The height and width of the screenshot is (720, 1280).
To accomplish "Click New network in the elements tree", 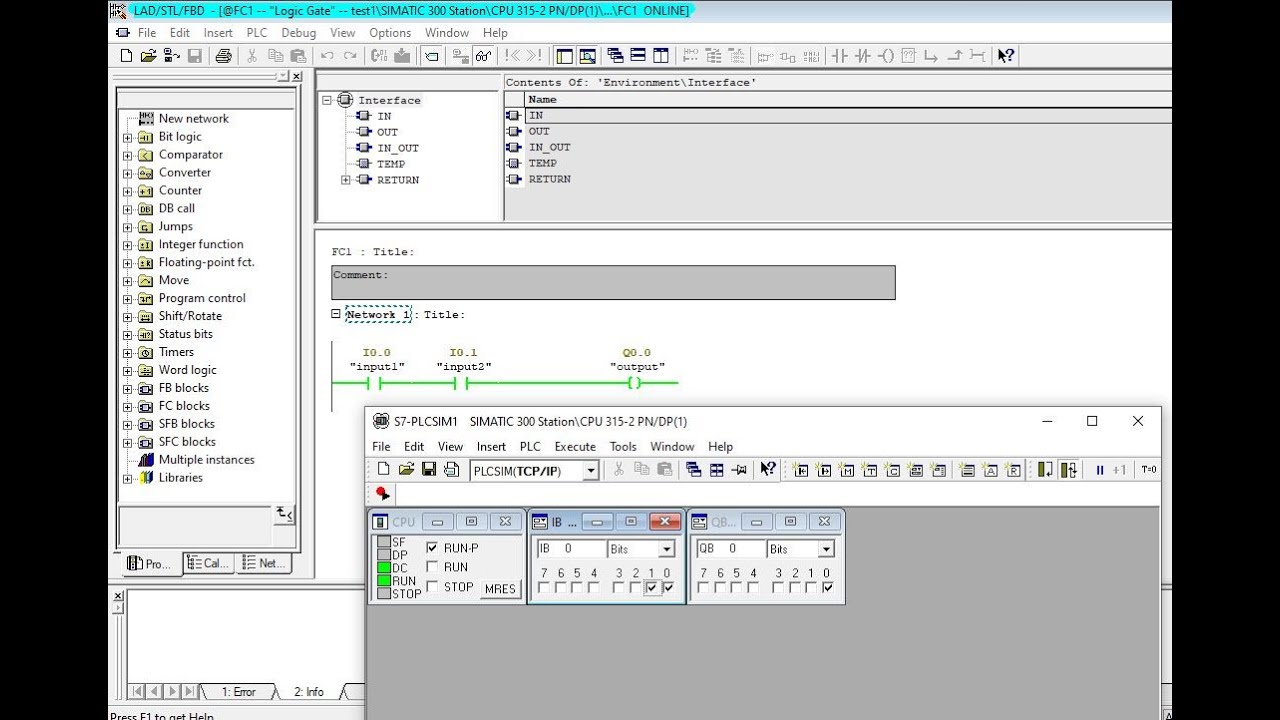I will pos(193,119).
